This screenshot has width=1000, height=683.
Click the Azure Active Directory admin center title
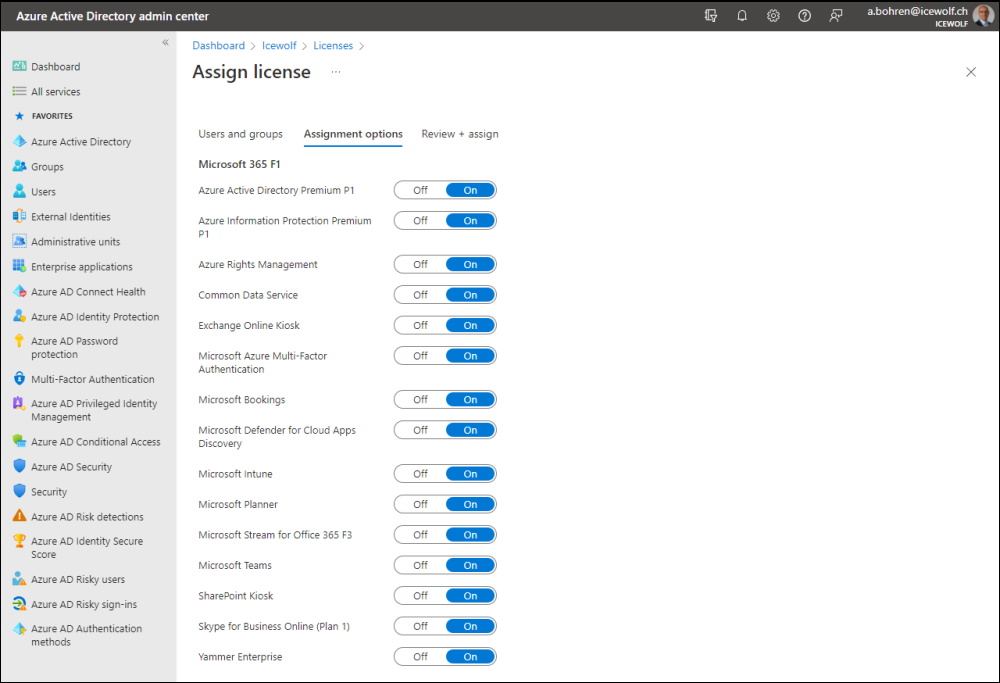pyautogui.click(x=112, y=16)
